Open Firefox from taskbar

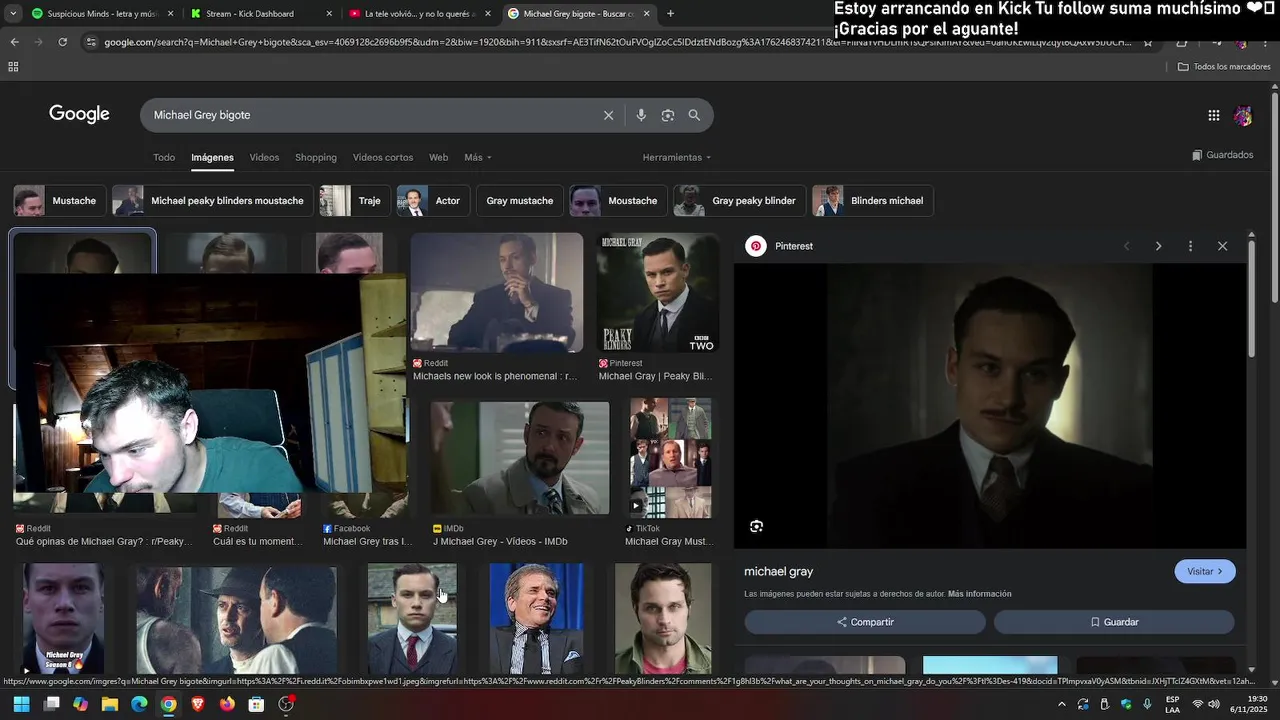(227, 704)
